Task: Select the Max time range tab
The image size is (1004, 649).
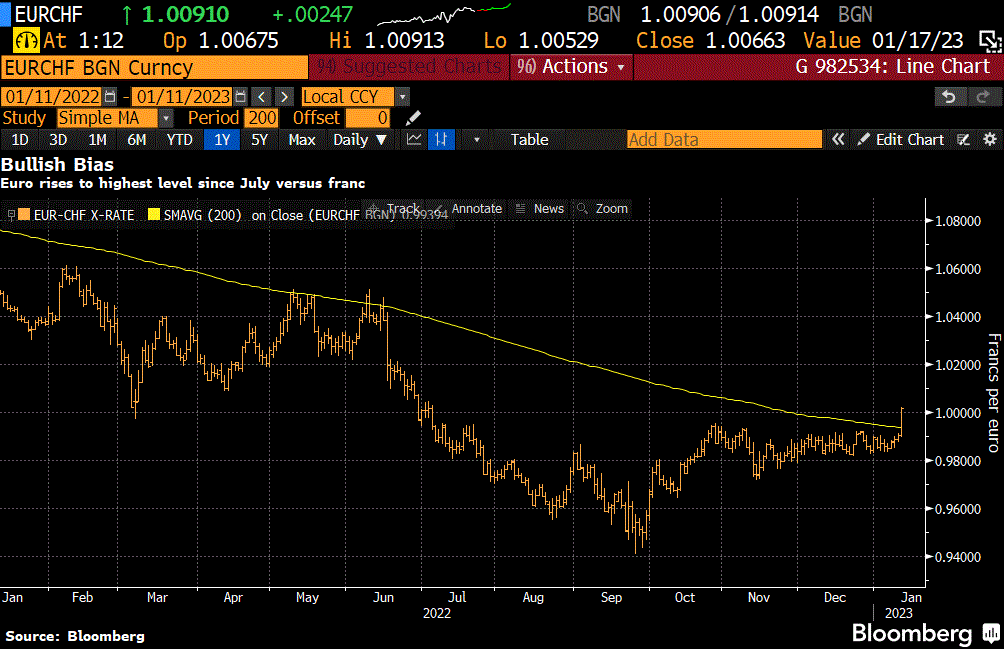Action: 302,140
